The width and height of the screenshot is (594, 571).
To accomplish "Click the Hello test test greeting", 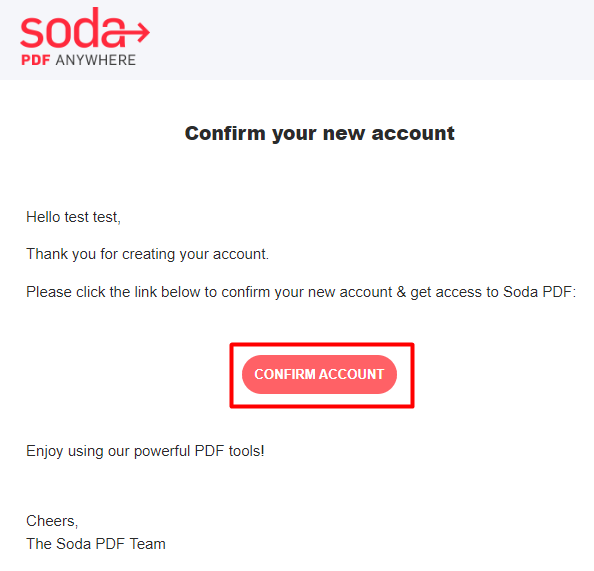I will (73, 217).
